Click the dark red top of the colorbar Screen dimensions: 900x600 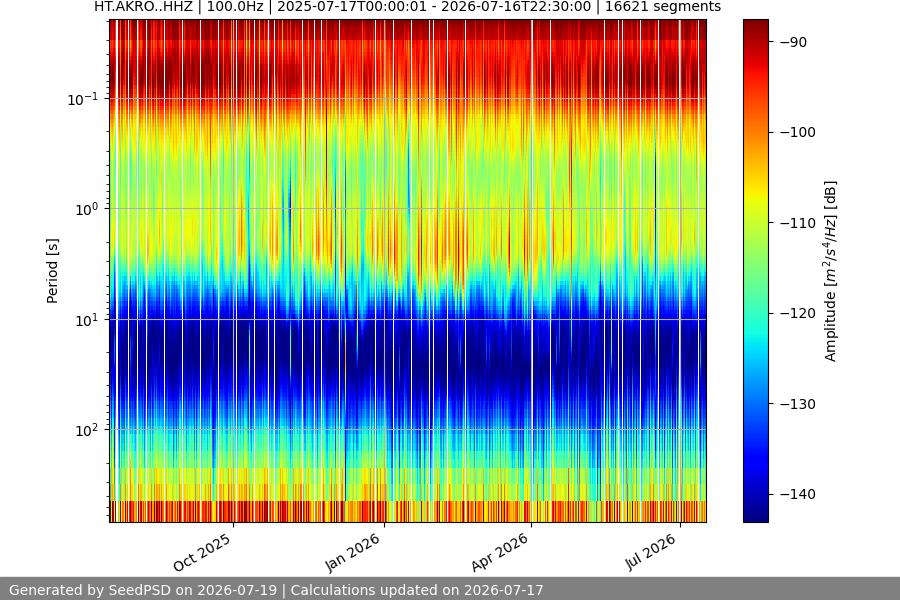tap(755, 26)
